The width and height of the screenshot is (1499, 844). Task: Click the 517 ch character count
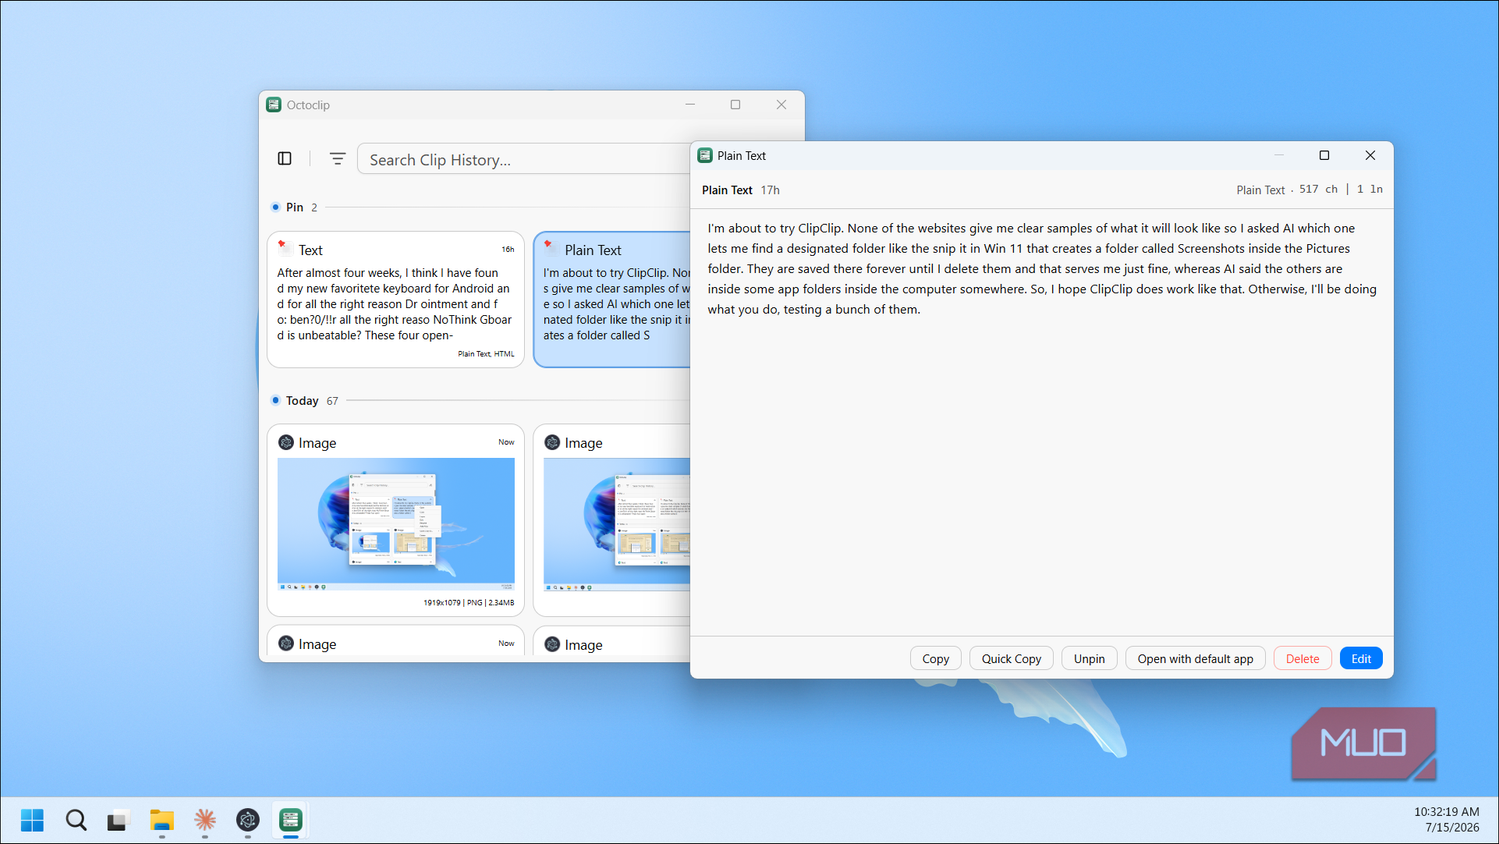(1318, 189)
